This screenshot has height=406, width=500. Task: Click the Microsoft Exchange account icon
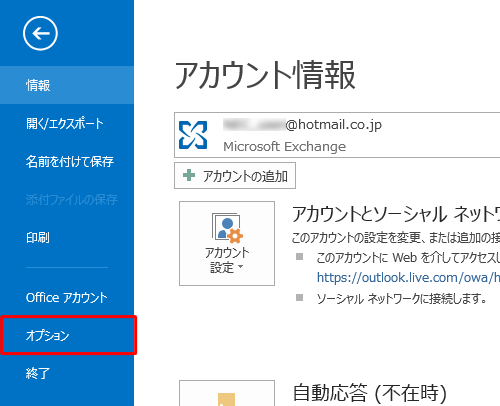click(x=193, y=135)
